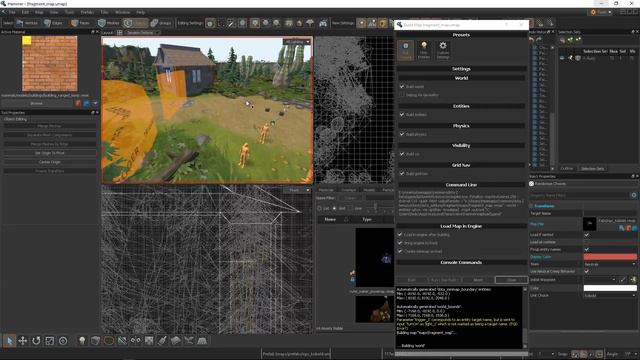Toggle the Build world checkbox
This screenshot has width=640, height=360.
pyautogui.click(x=402, y=87)
